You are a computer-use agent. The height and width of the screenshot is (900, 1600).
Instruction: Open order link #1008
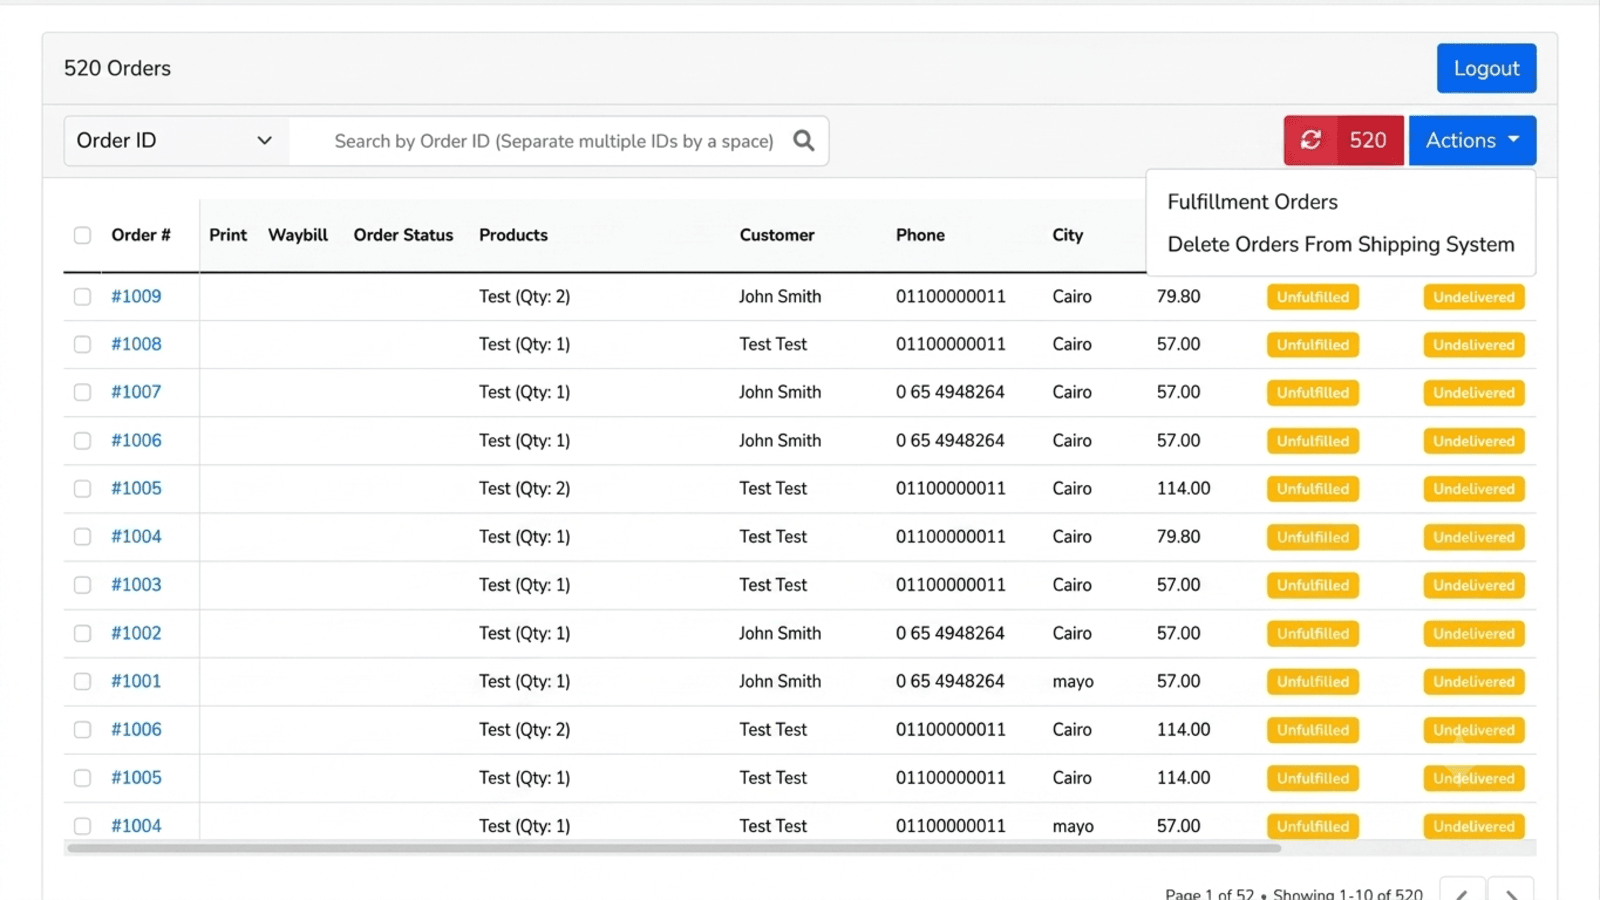click(136, 344)
